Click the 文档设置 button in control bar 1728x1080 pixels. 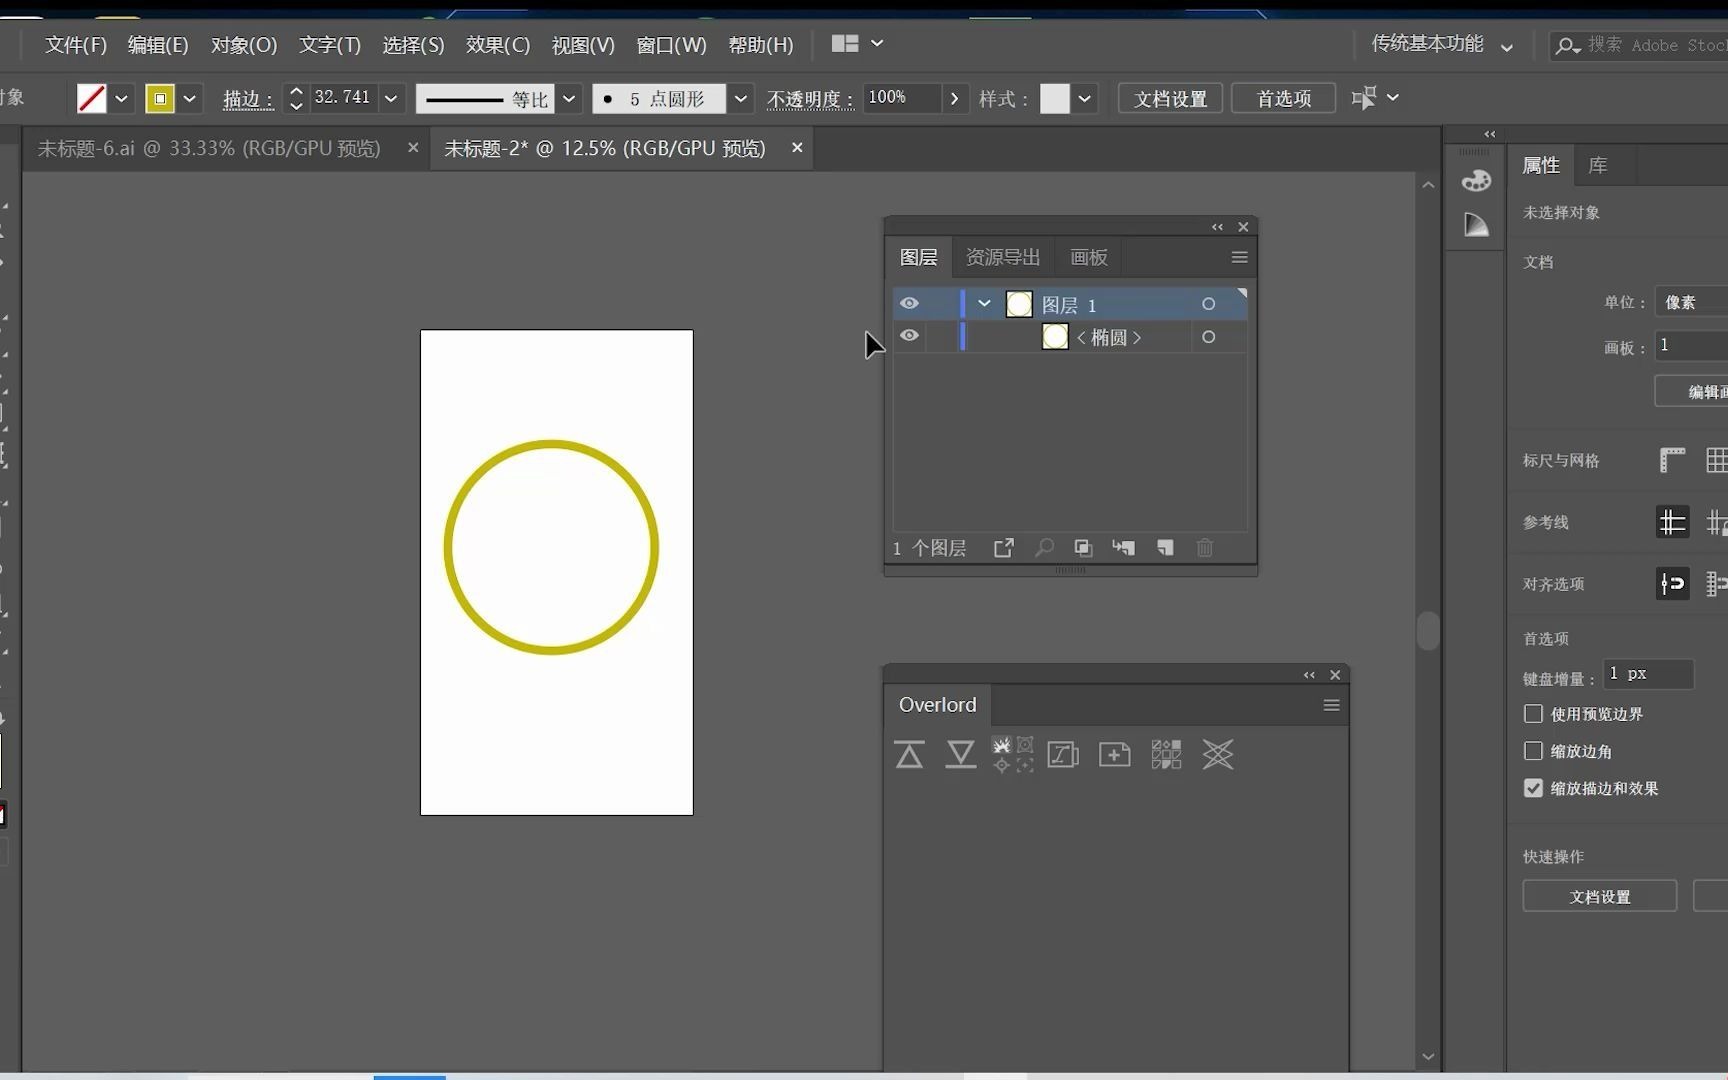click(x=1170, y=98)
